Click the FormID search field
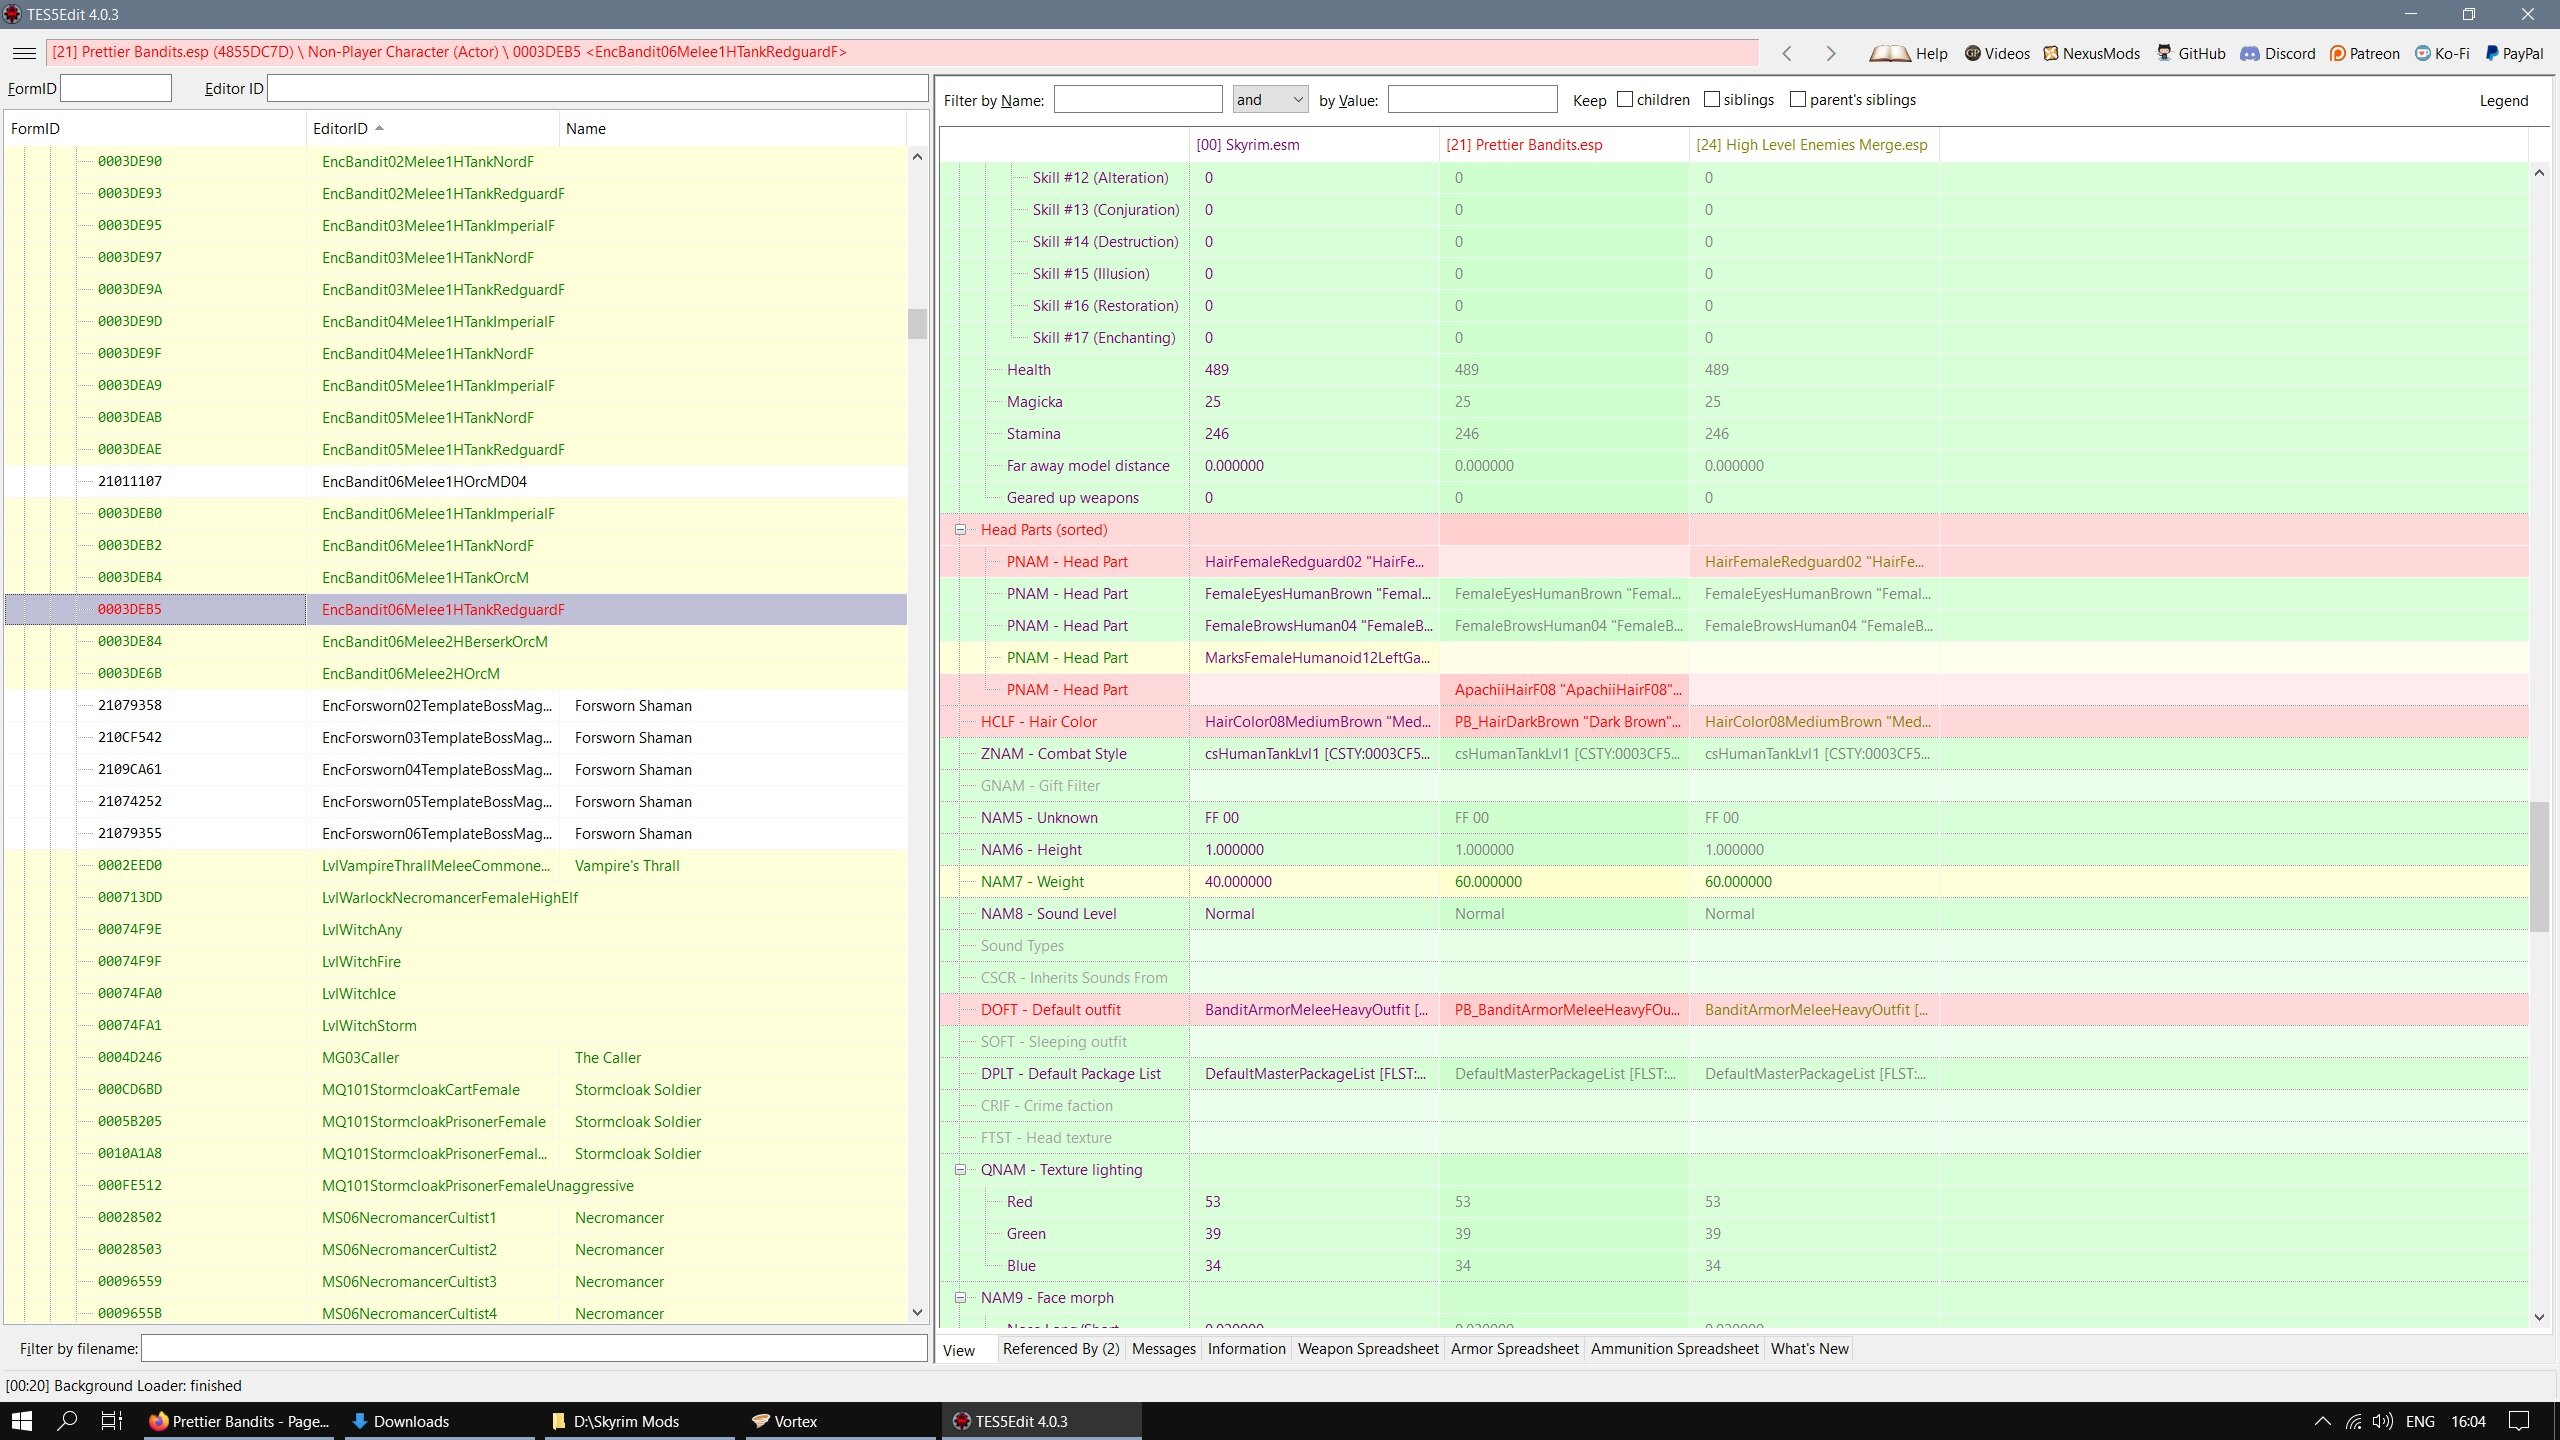The image size is (2560, 1440). pyautogui.click(x=116, y=88)
